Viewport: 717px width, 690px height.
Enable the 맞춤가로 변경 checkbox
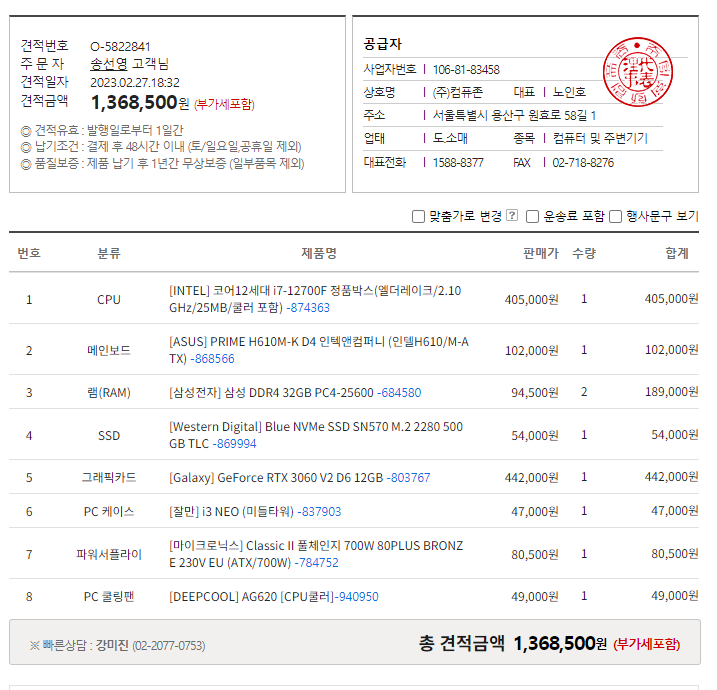coord(418,216)
